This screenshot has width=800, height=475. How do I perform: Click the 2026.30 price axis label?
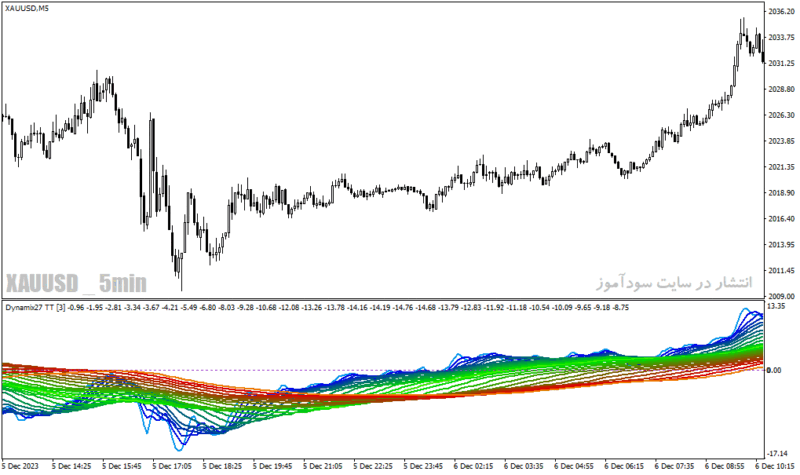coord(781,115)
